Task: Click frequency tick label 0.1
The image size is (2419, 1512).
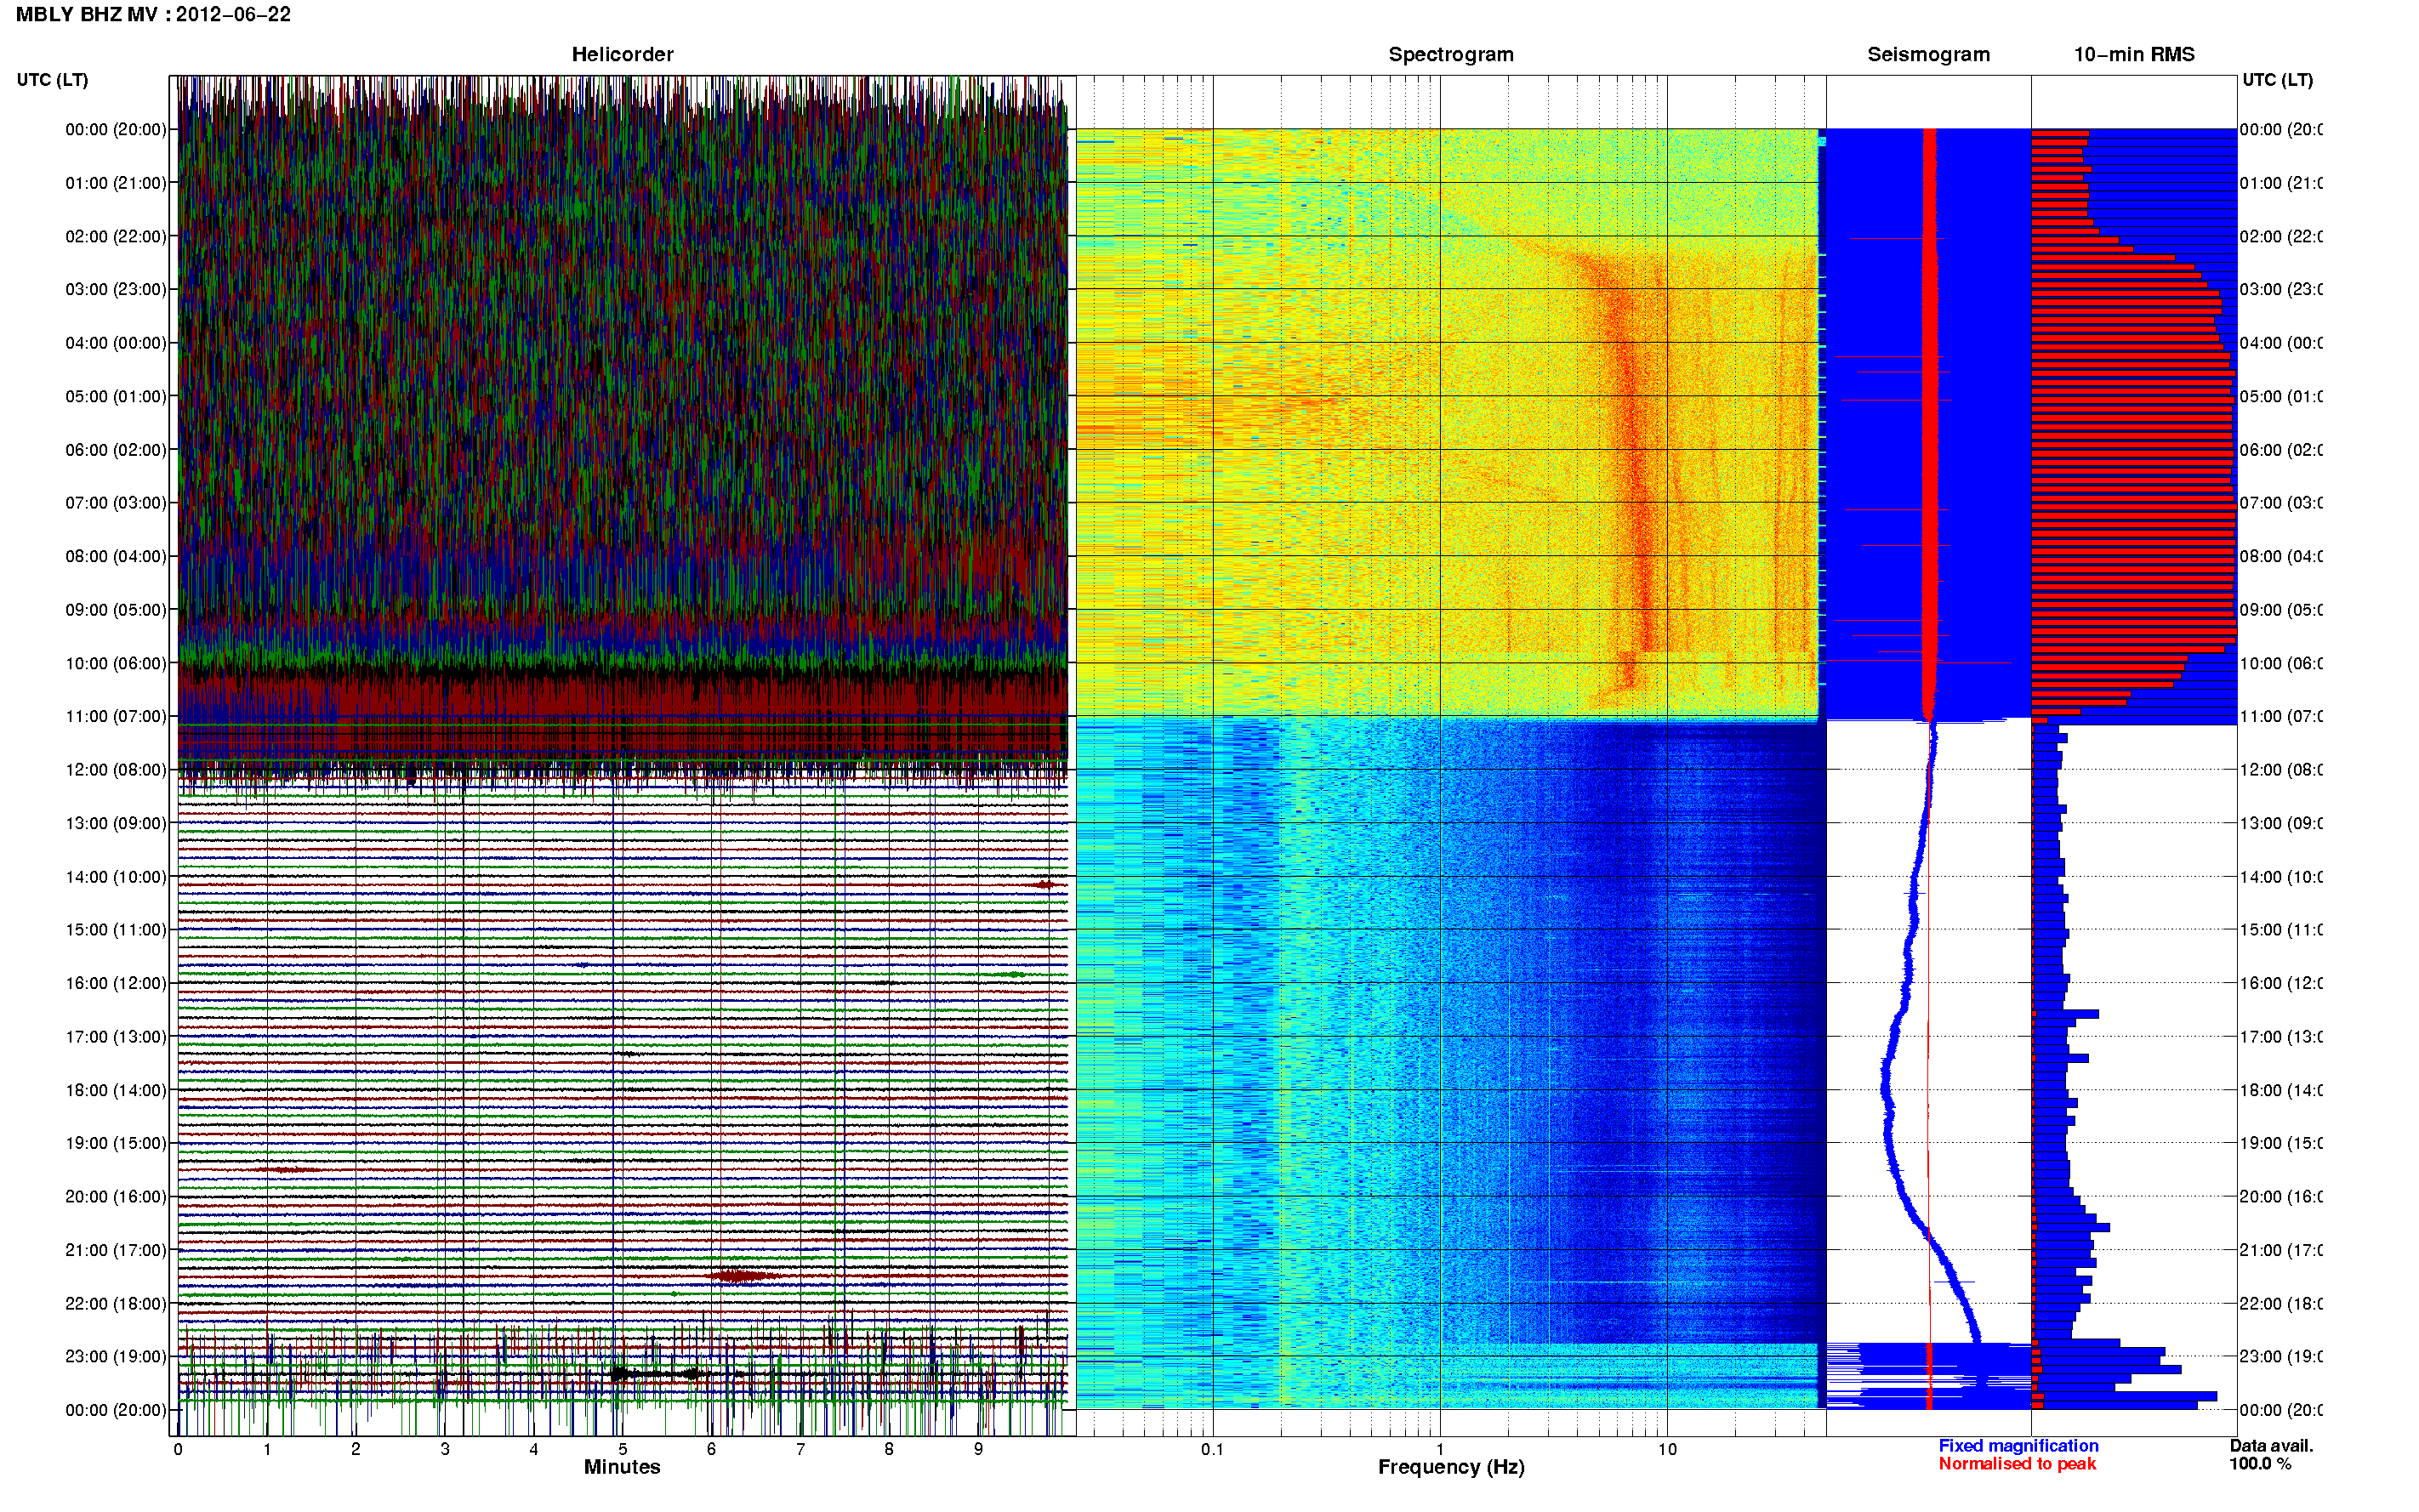Action: point(1212,1449)
